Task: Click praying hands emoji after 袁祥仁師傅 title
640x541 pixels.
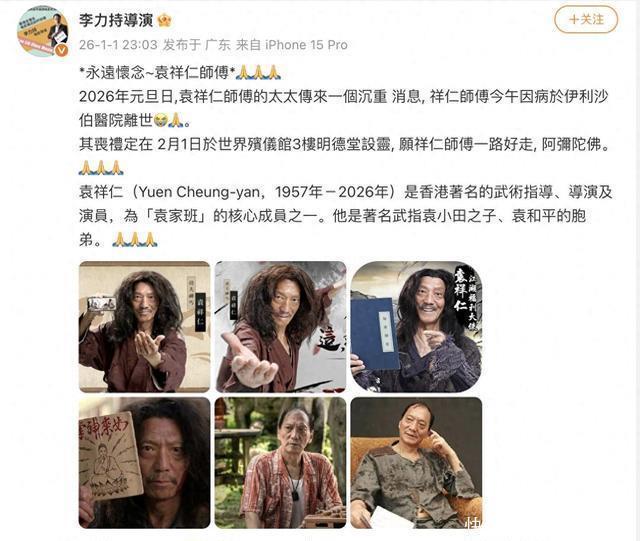Action: [x=259, y=72]
